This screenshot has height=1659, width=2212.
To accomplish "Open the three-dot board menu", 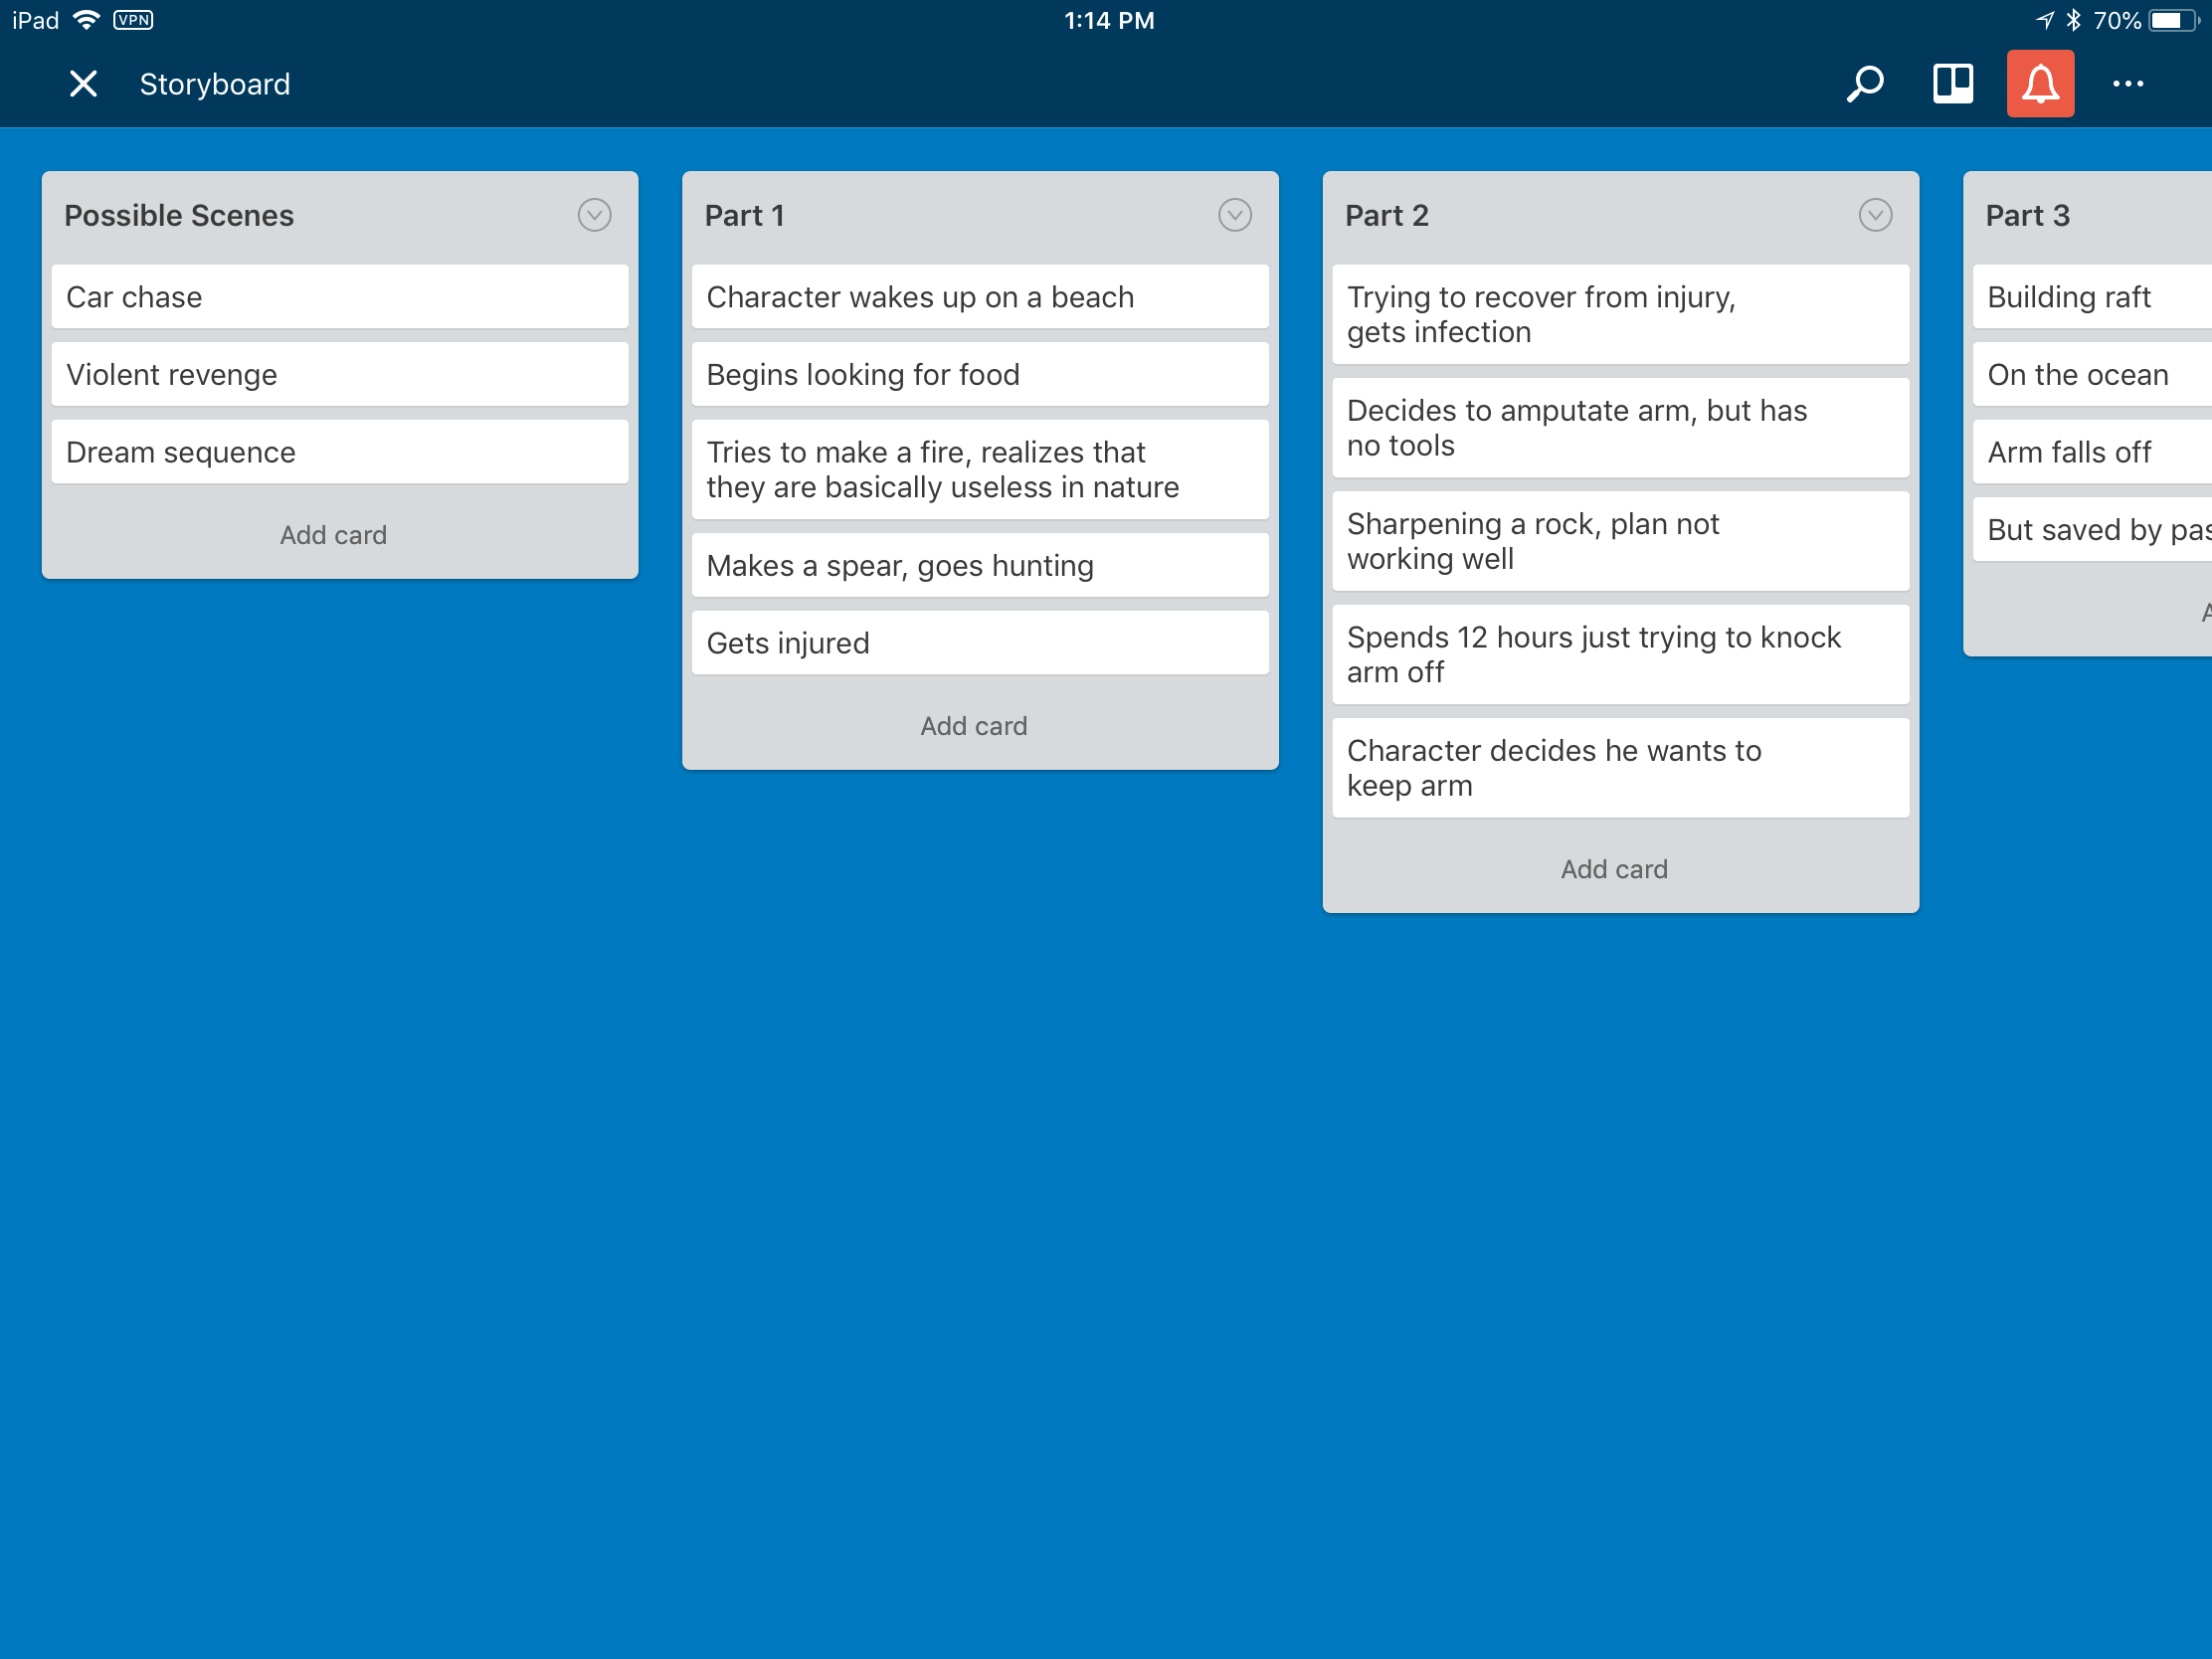I will 2127,84.
